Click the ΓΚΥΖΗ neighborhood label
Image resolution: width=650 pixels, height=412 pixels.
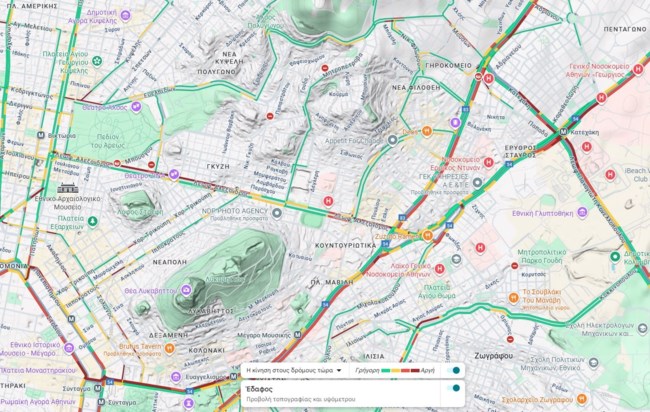tap(218, 166)
